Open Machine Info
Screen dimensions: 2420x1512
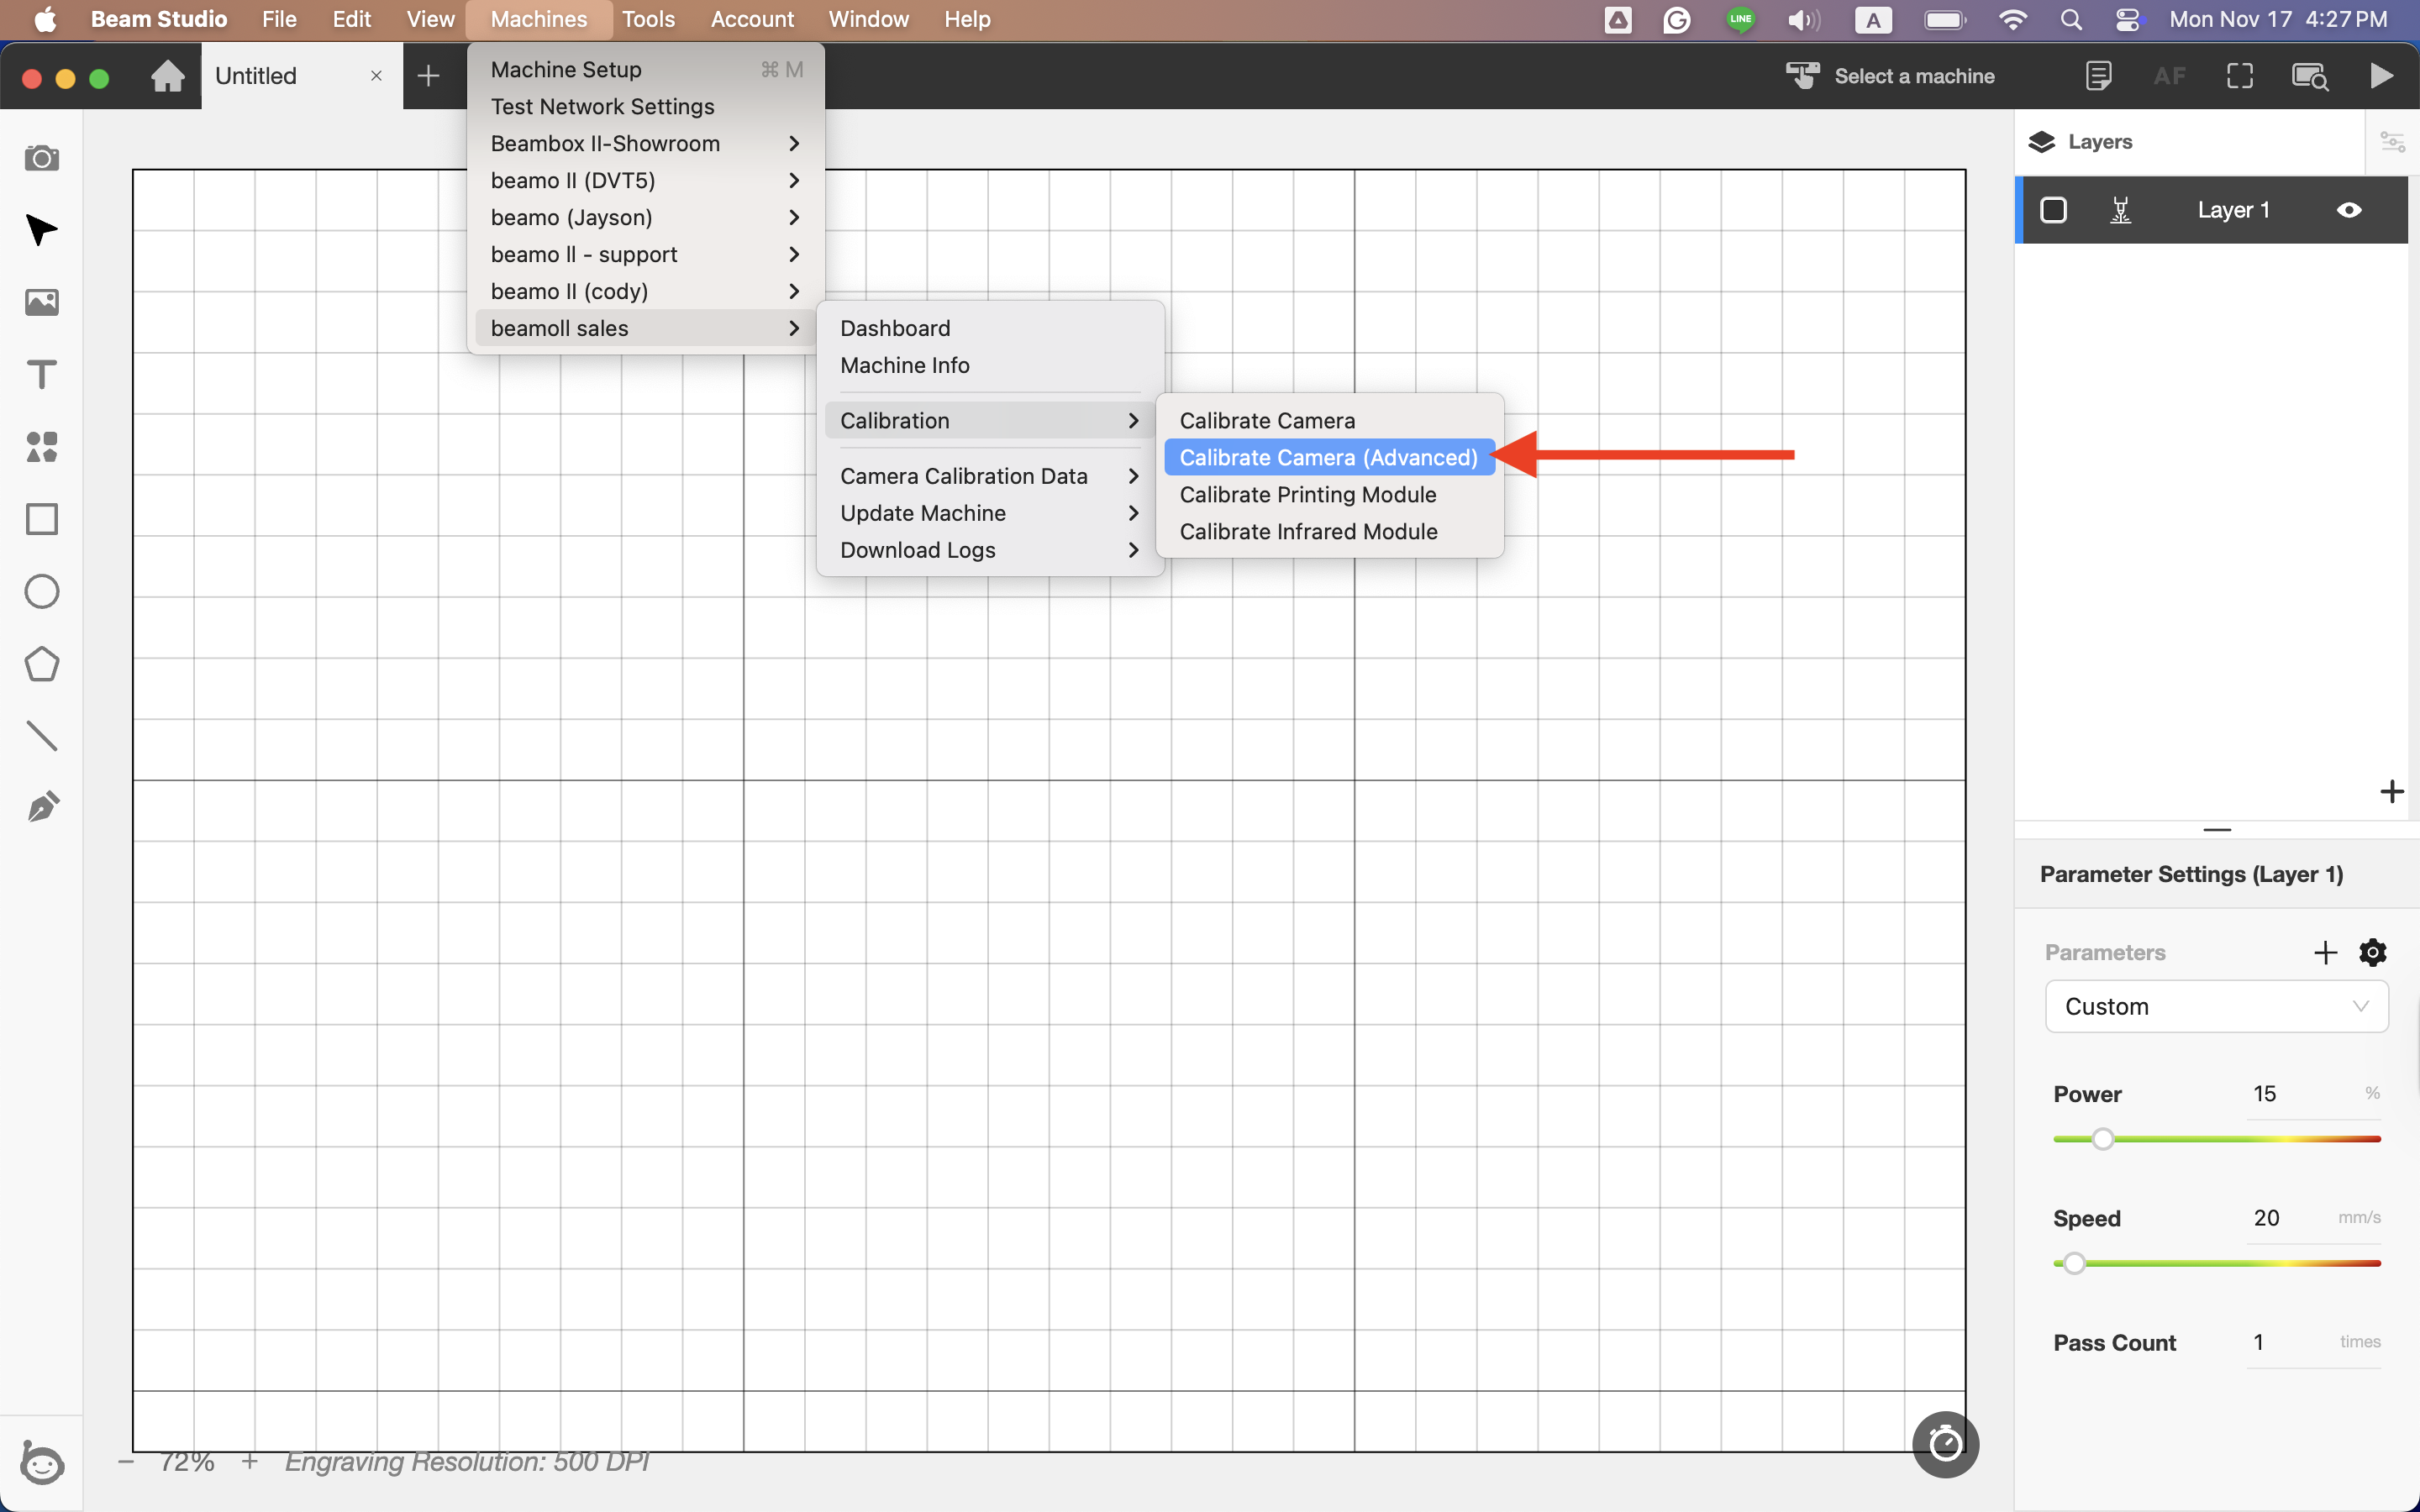[x=990, y=365]
